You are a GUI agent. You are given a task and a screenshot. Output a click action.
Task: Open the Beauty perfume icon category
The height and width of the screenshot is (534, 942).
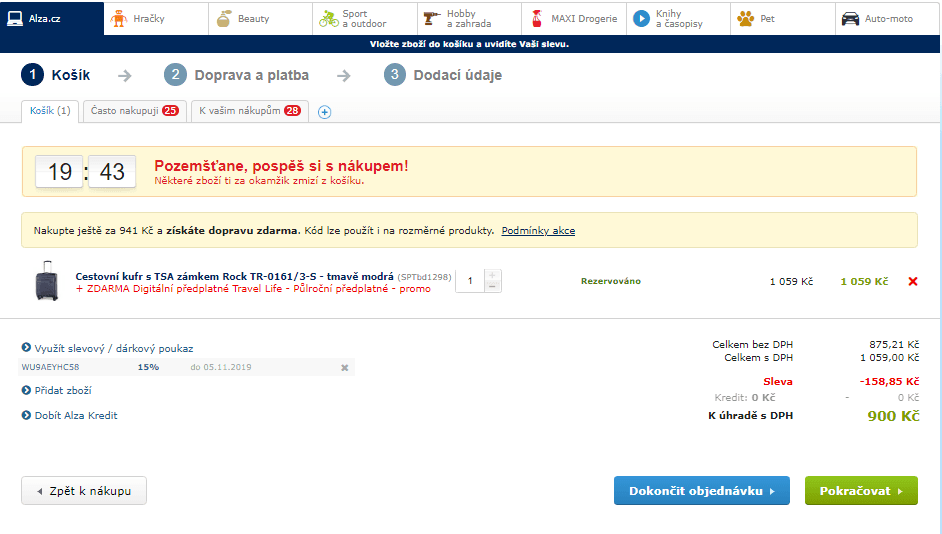224,18
